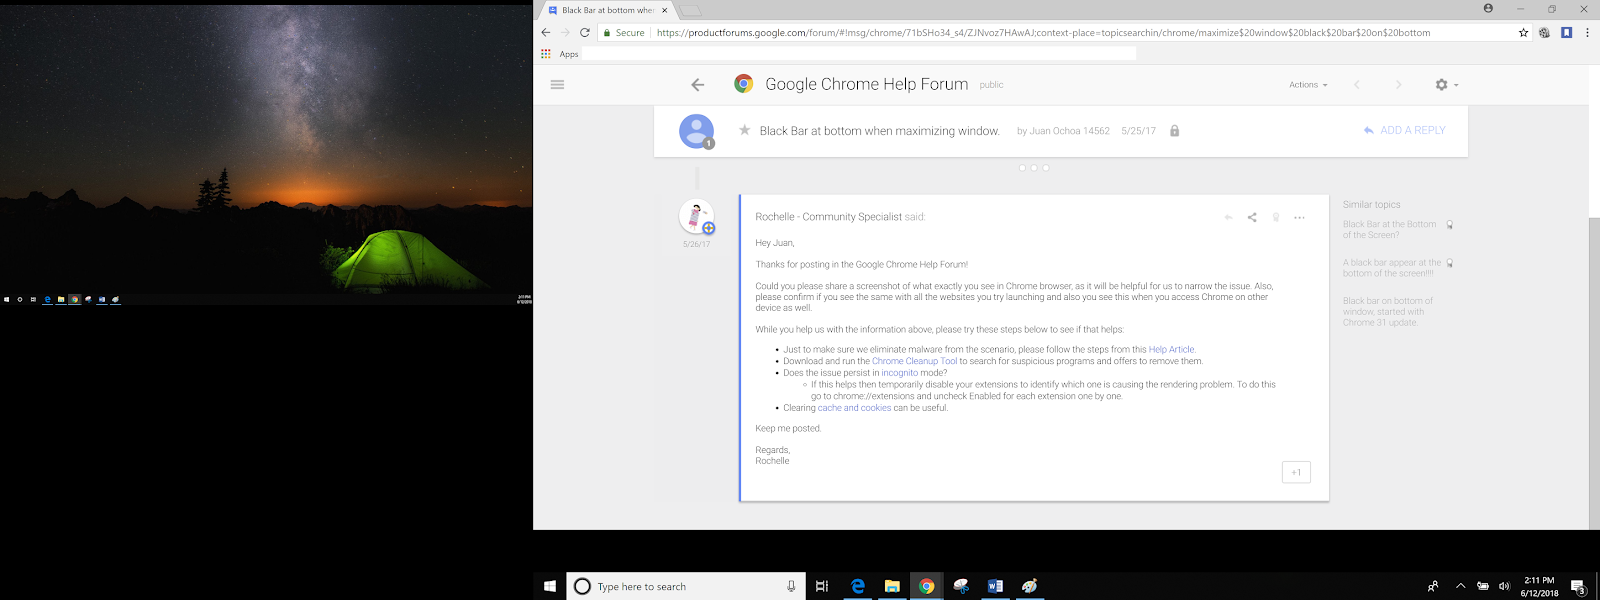The width and height of the screenshot is (1600, 600).
Task: Open the Help Article link
Action: tap(1171, 350)
